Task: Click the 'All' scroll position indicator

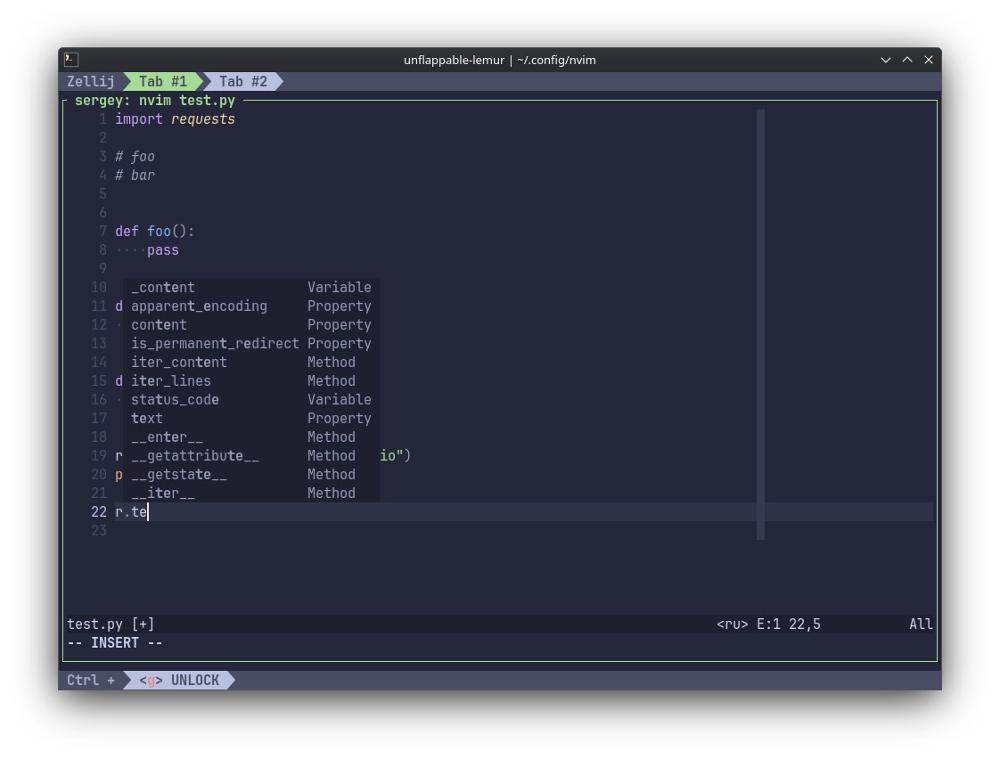Action: (x=921, y=624)
